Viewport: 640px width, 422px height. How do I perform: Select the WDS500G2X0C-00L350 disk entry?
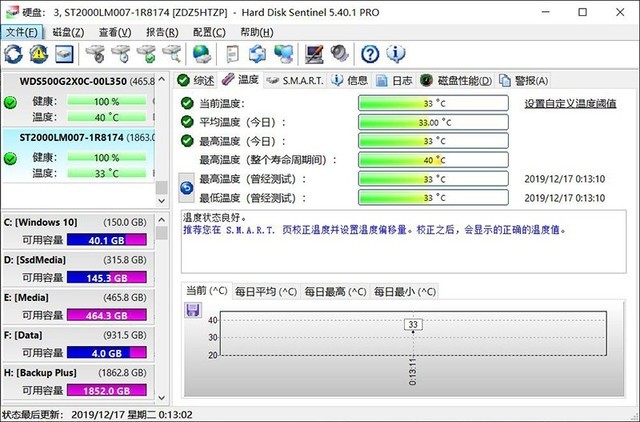pos(78,99)
